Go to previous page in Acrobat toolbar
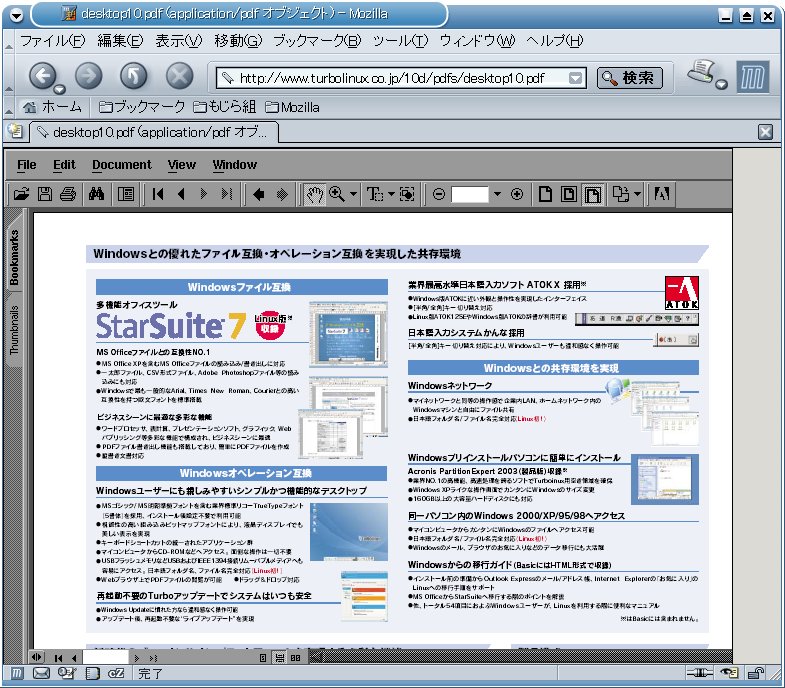 (x=181, y=194)
